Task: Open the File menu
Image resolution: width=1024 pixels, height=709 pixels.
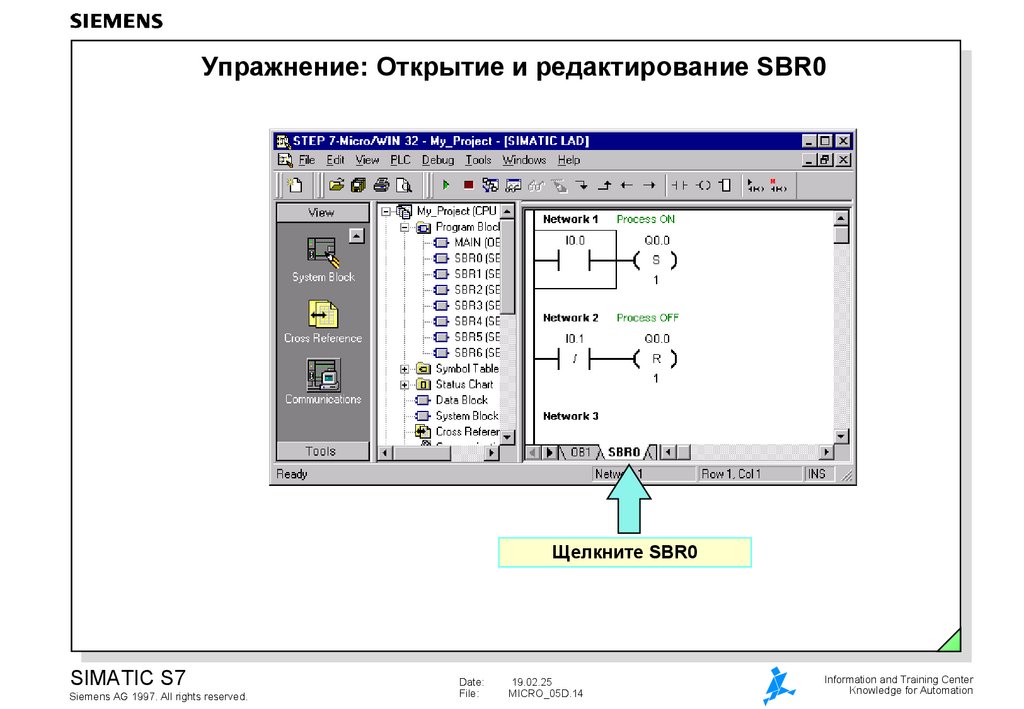Action: pyautogui.click(x=307, y=160)
